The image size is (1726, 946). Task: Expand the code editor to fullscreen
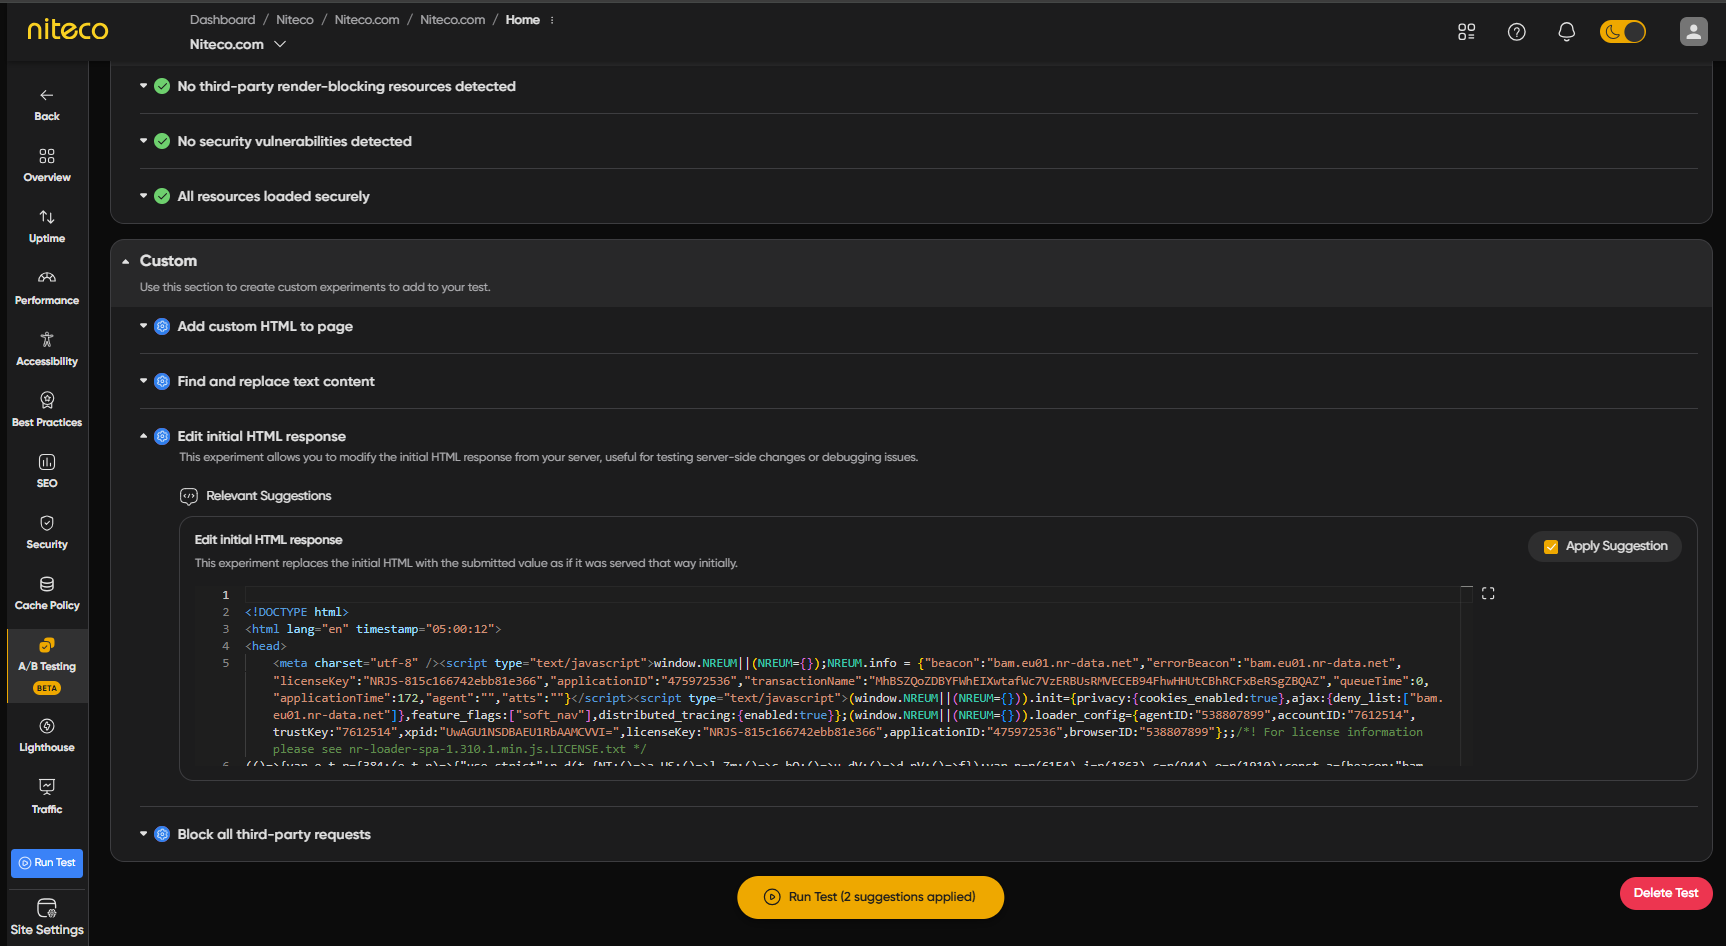tap(1488, 594)
